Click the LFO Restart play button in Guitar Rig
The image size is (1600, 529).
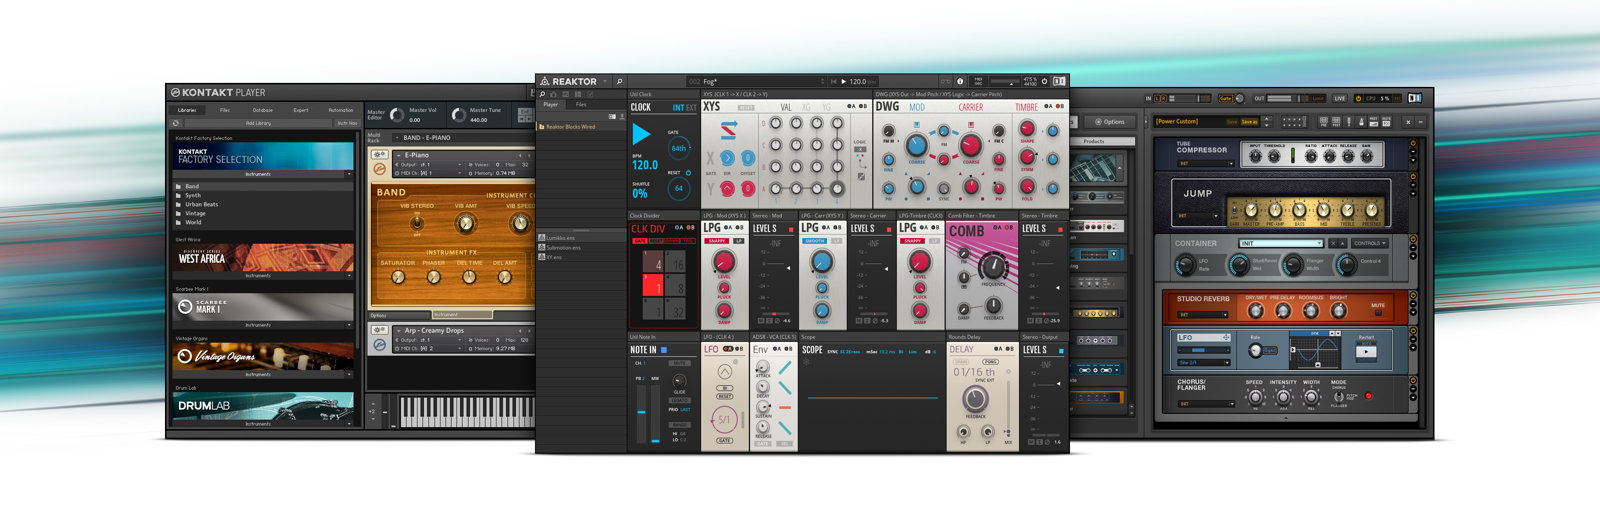click(x=1366, y=352)
